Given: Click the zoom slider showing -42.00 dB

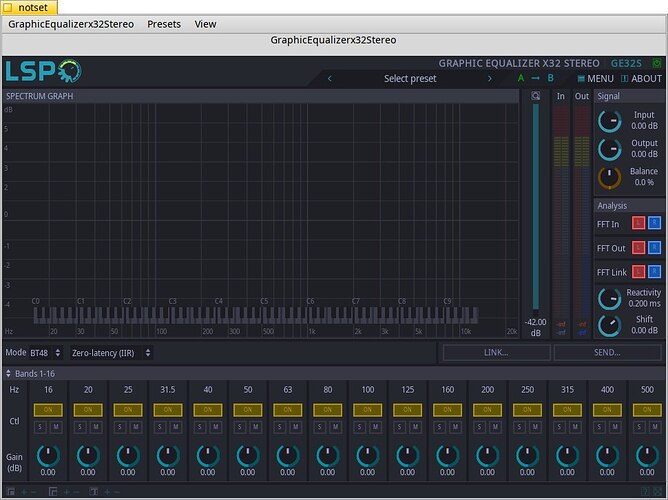Looking at the screenshot, I should 536,209.
